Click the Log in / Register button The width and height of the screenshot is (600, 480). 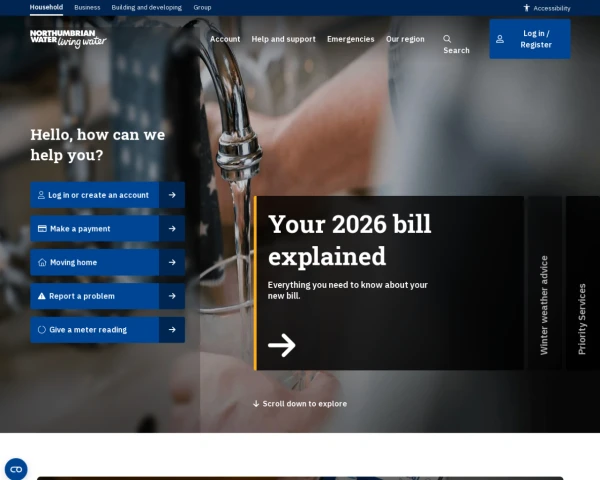click(x=530, y=39)
